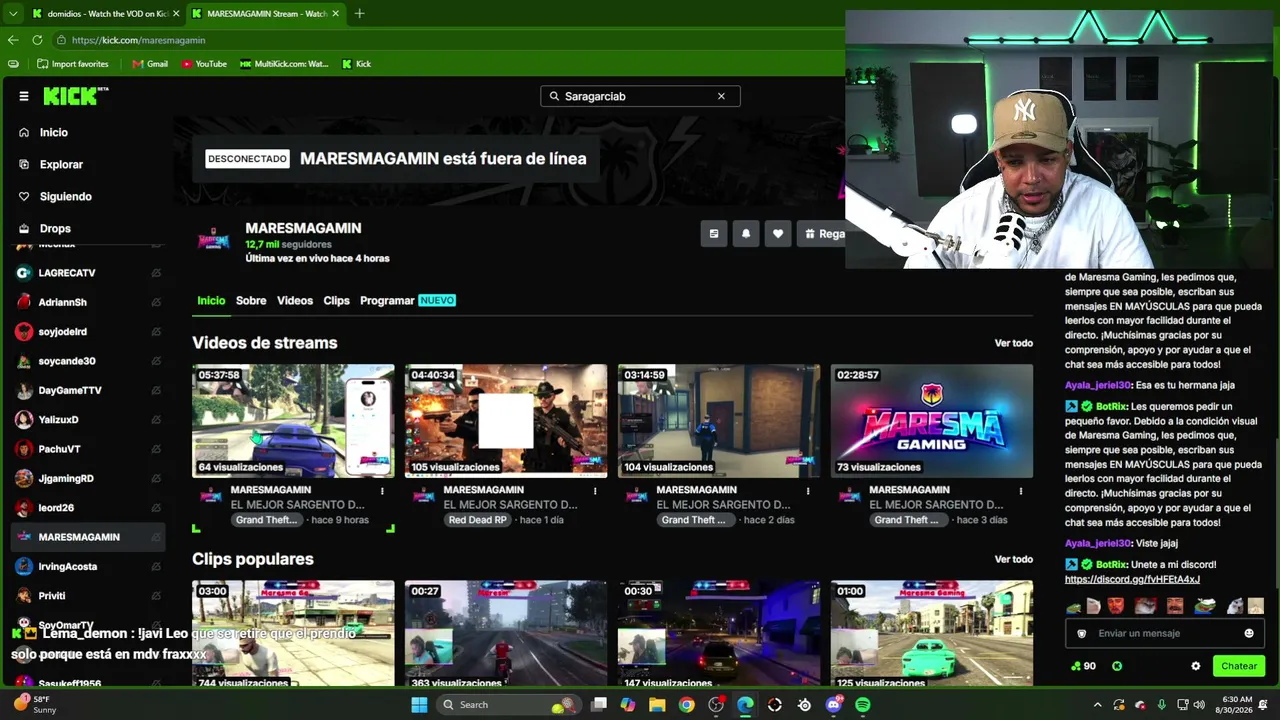Click the offline icon beside LAGRECATV
The width and height of the screenshot is (1280, 720).
(x=156, y=273)
